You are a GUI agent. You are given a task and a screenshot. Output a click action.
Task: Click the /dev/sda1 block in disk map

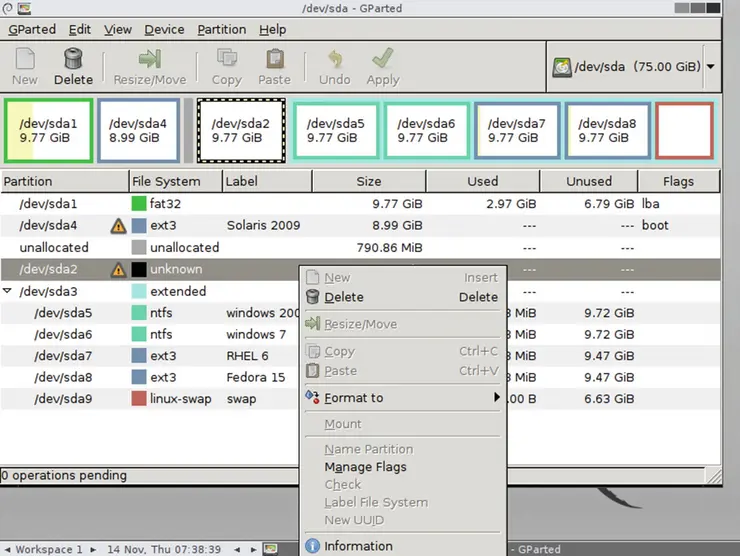point(48,130)
